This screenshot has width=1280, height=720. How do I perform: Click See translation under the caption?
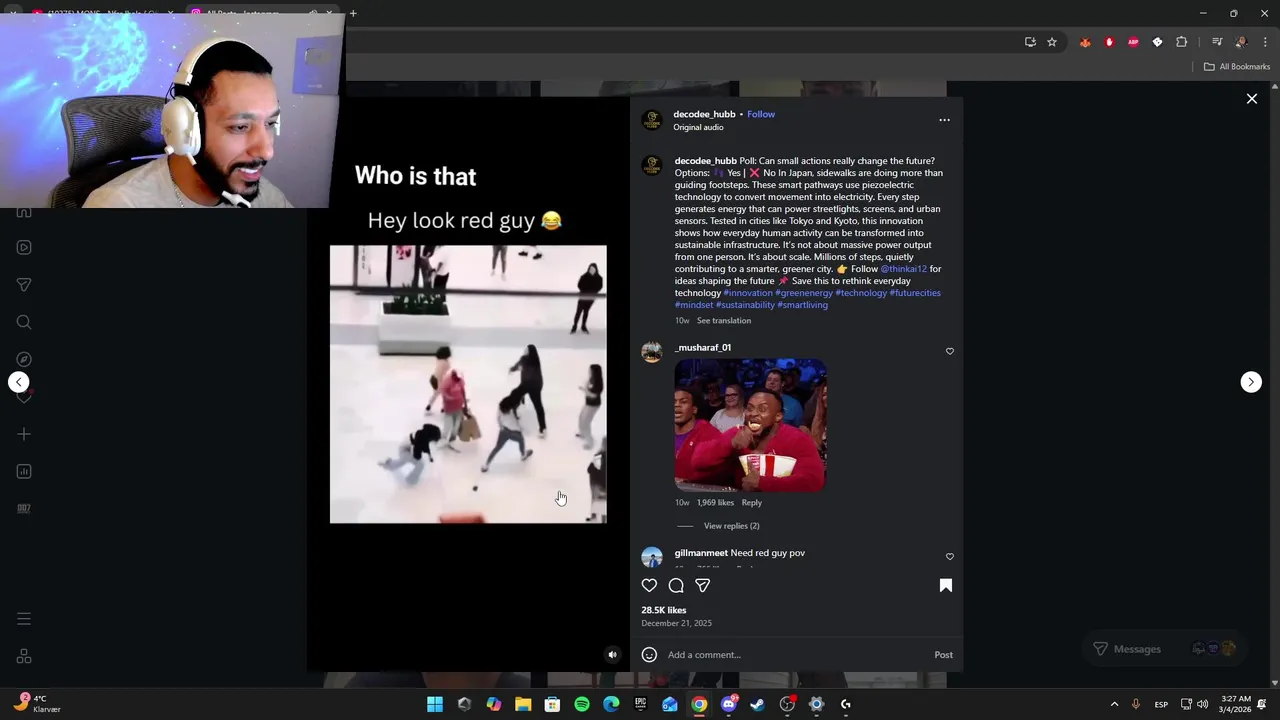click(724, 321)
